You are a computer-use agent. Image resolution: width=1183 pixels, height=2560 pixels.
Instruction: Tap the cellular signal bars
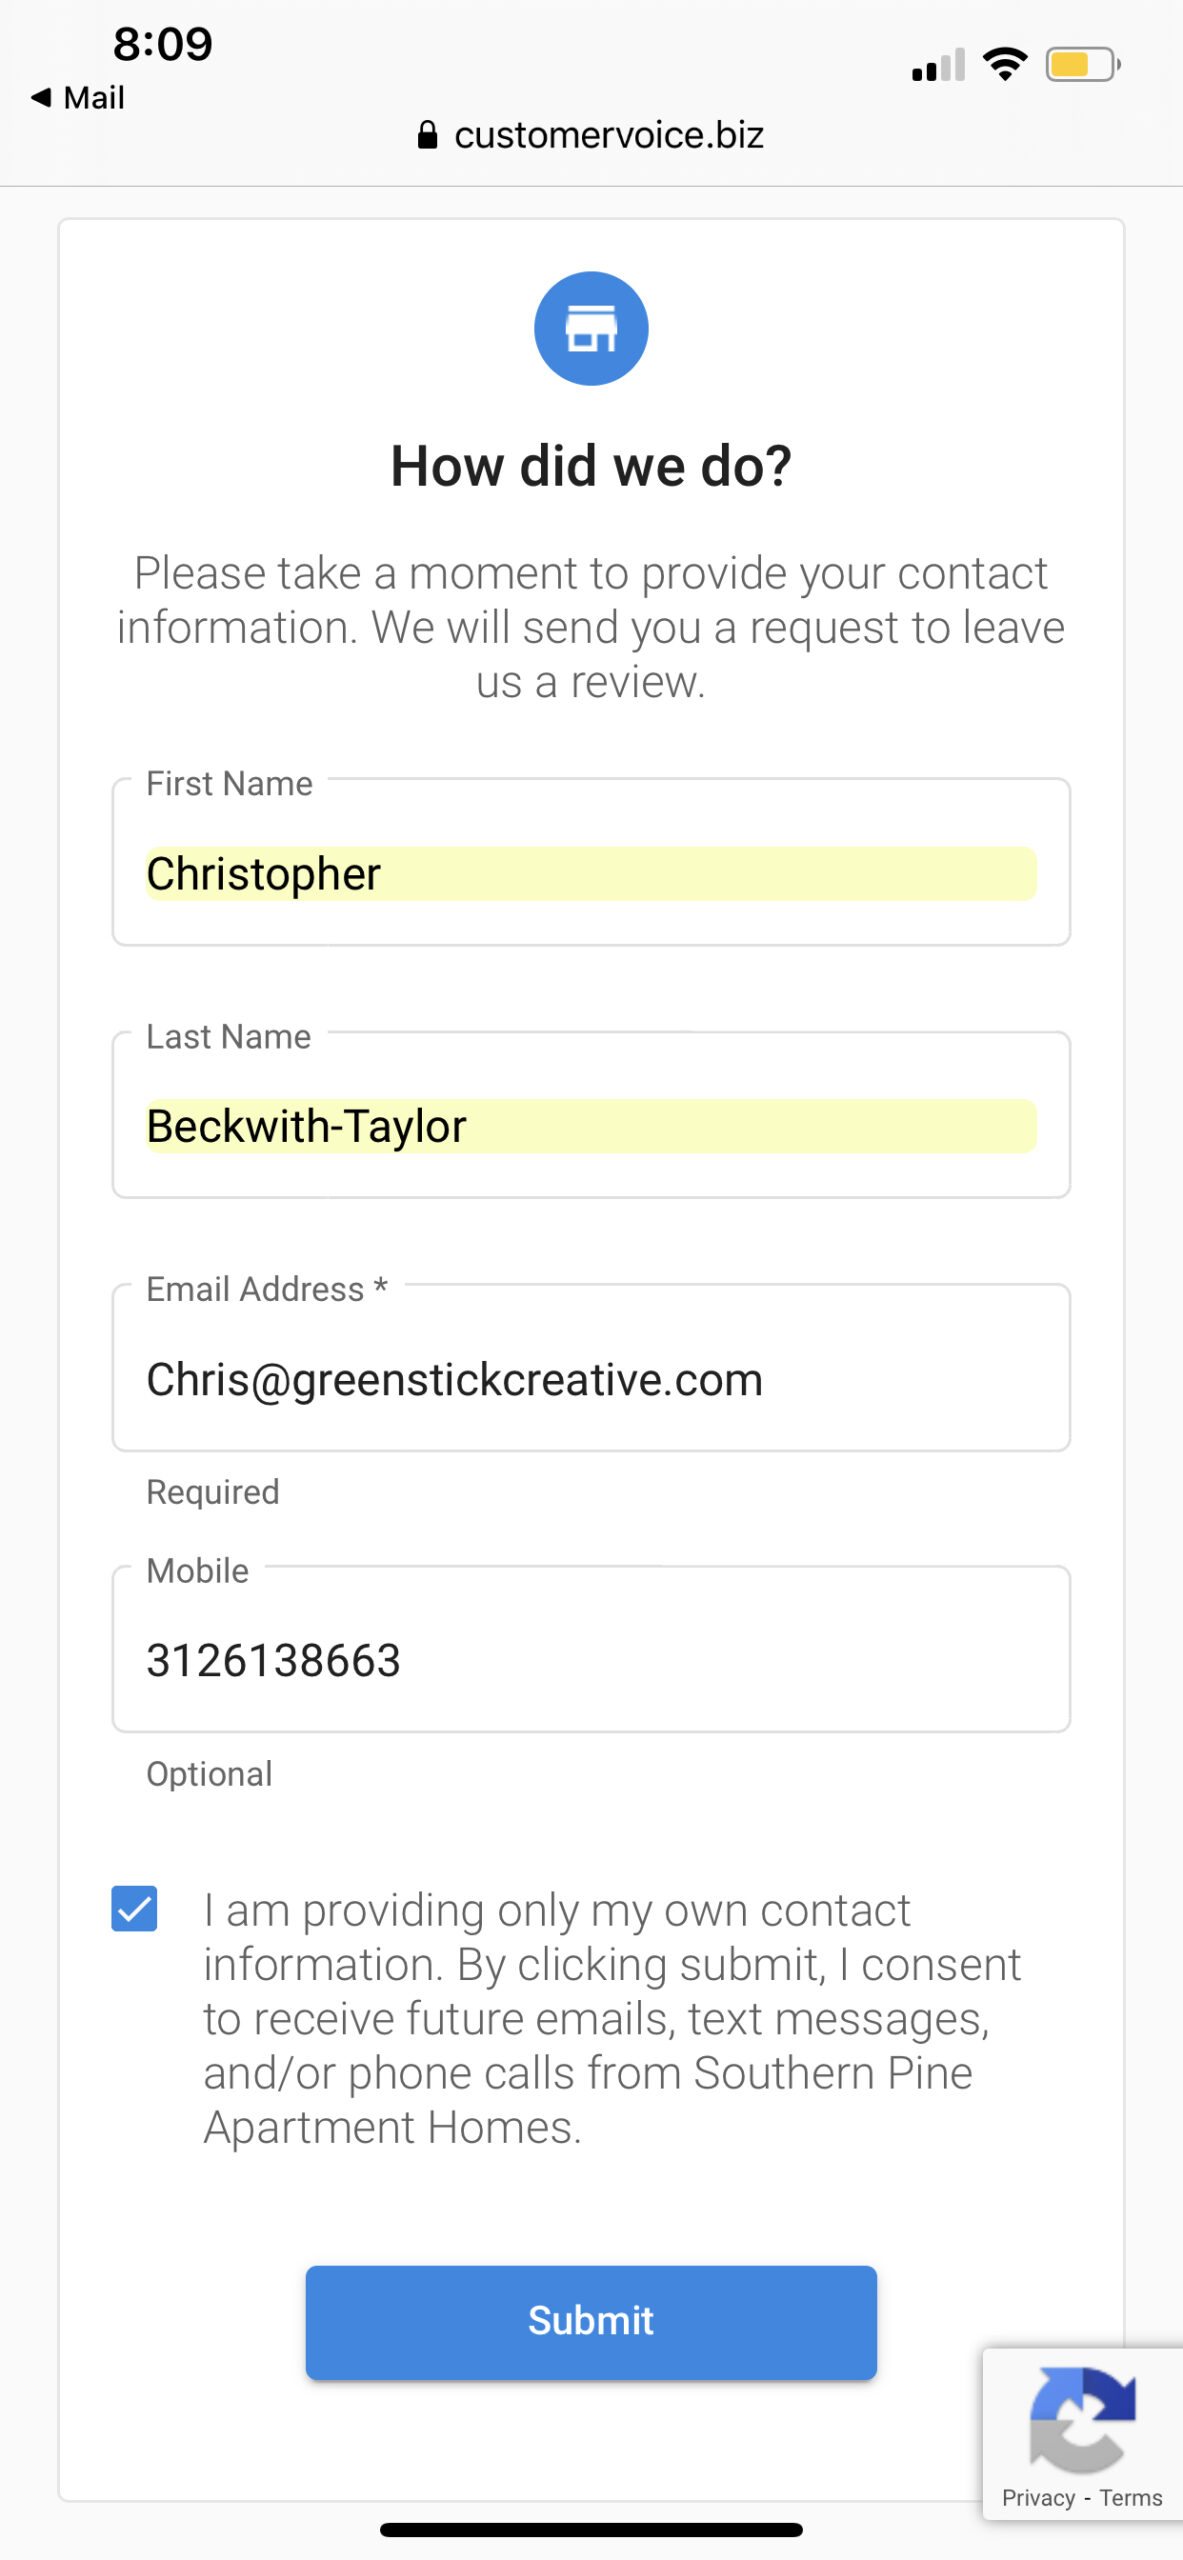pos(938,66)
